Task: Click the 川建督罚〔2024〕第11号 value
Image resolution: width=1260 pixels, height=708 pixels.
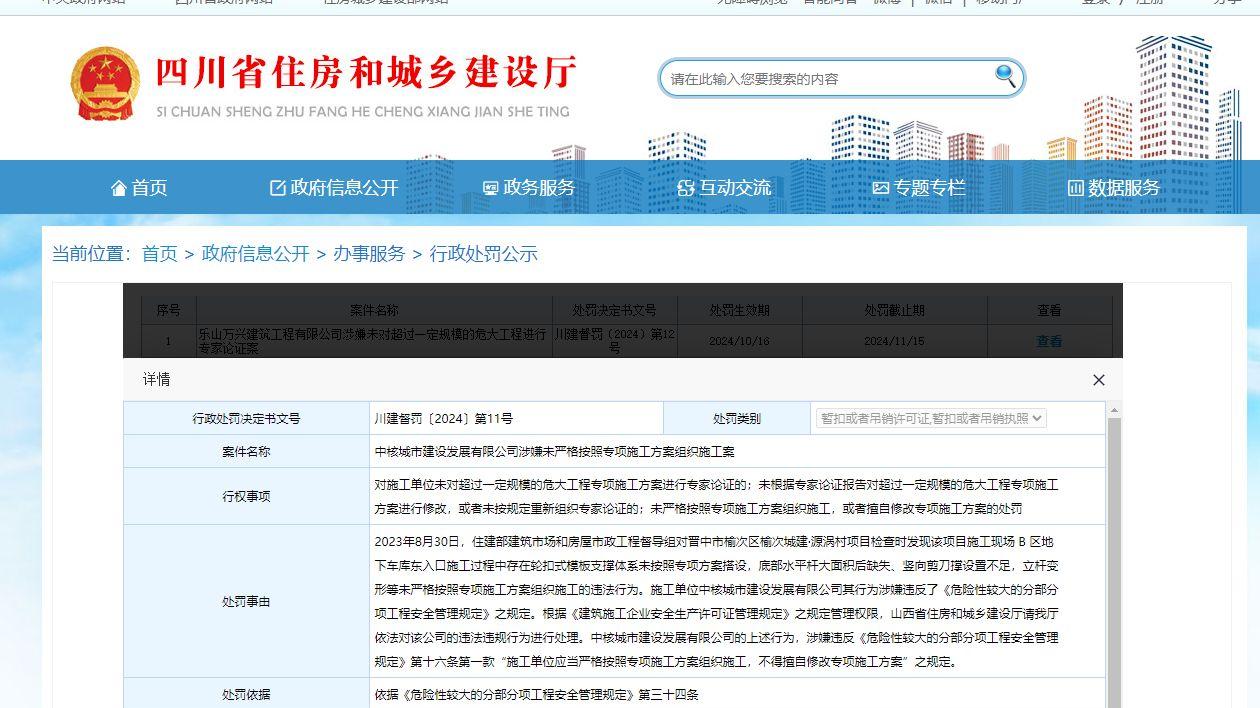Action: click(443, 419)
